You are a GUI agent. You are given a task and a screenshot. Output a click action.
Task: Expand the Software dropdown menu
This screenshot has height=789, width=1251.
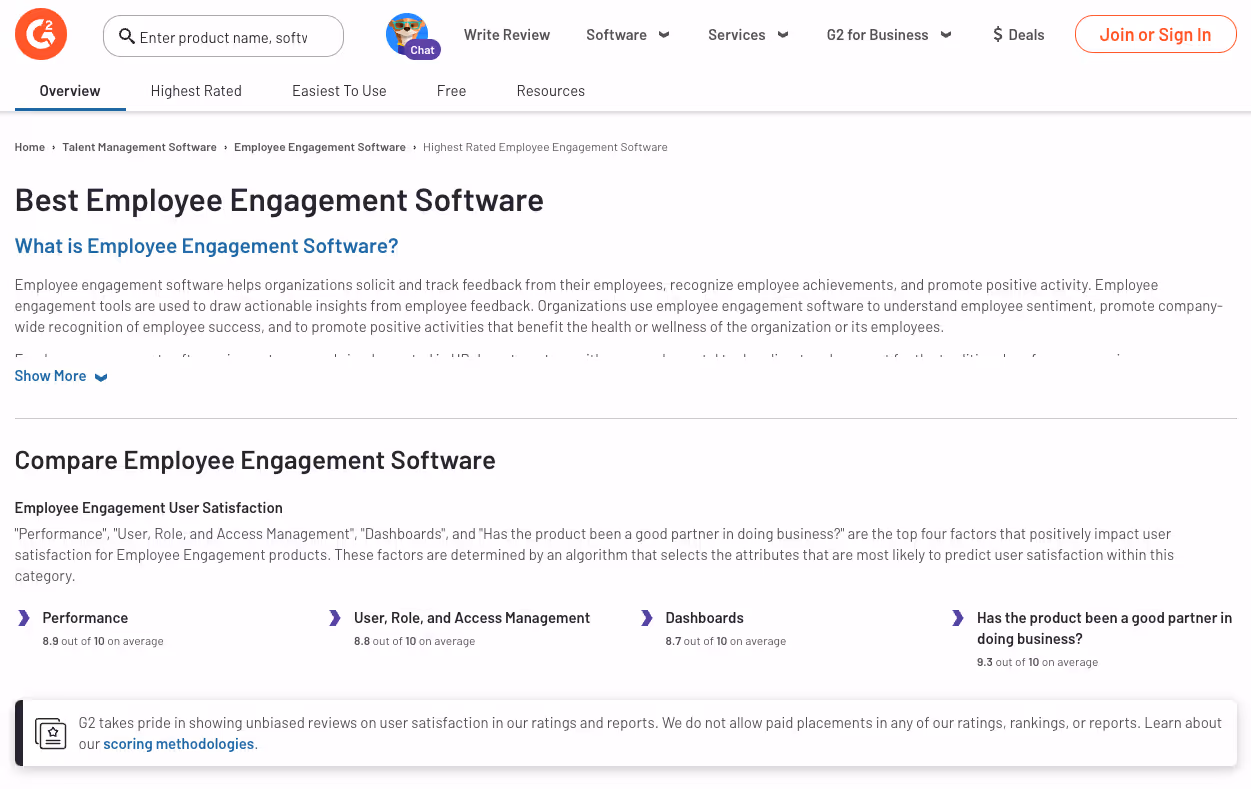[x=628, y=35]
